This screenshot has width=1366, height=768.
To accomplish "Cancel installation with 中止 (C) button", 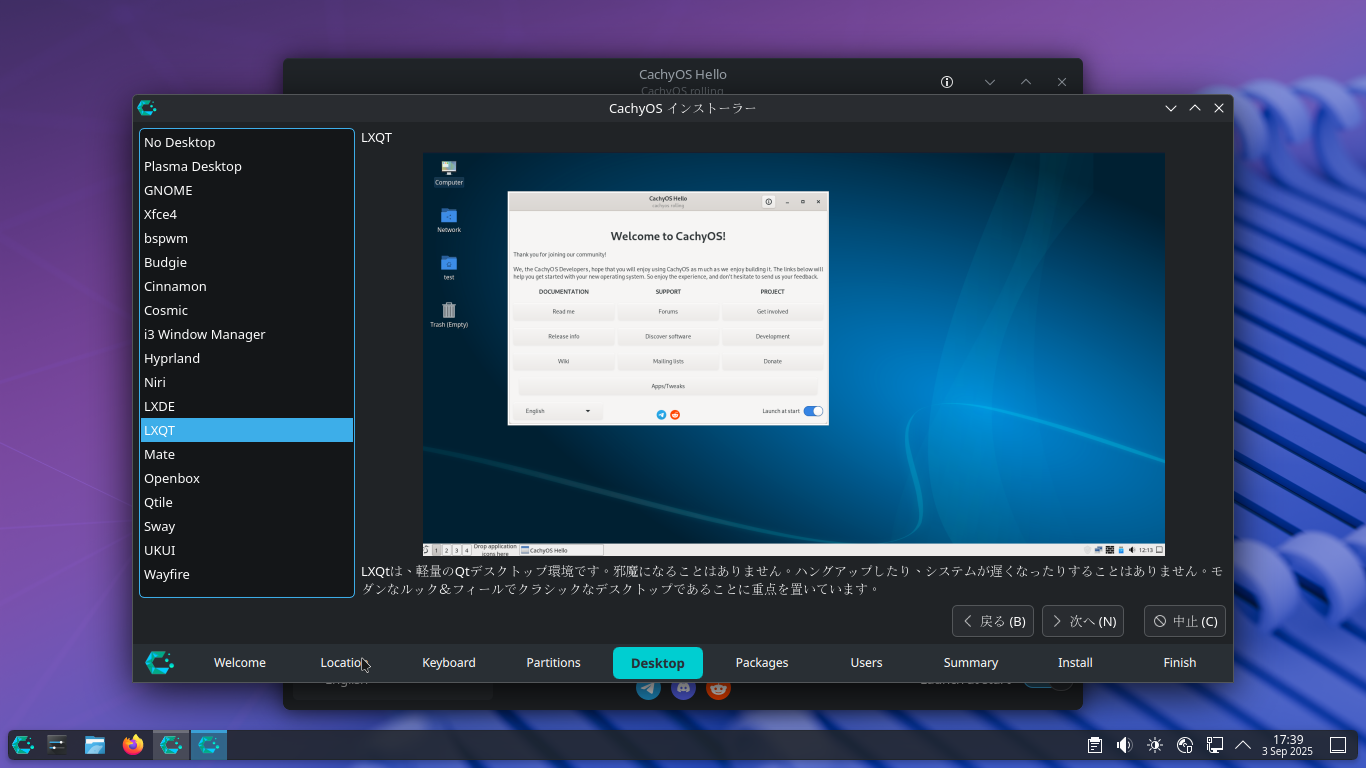I will (1184, 621).
